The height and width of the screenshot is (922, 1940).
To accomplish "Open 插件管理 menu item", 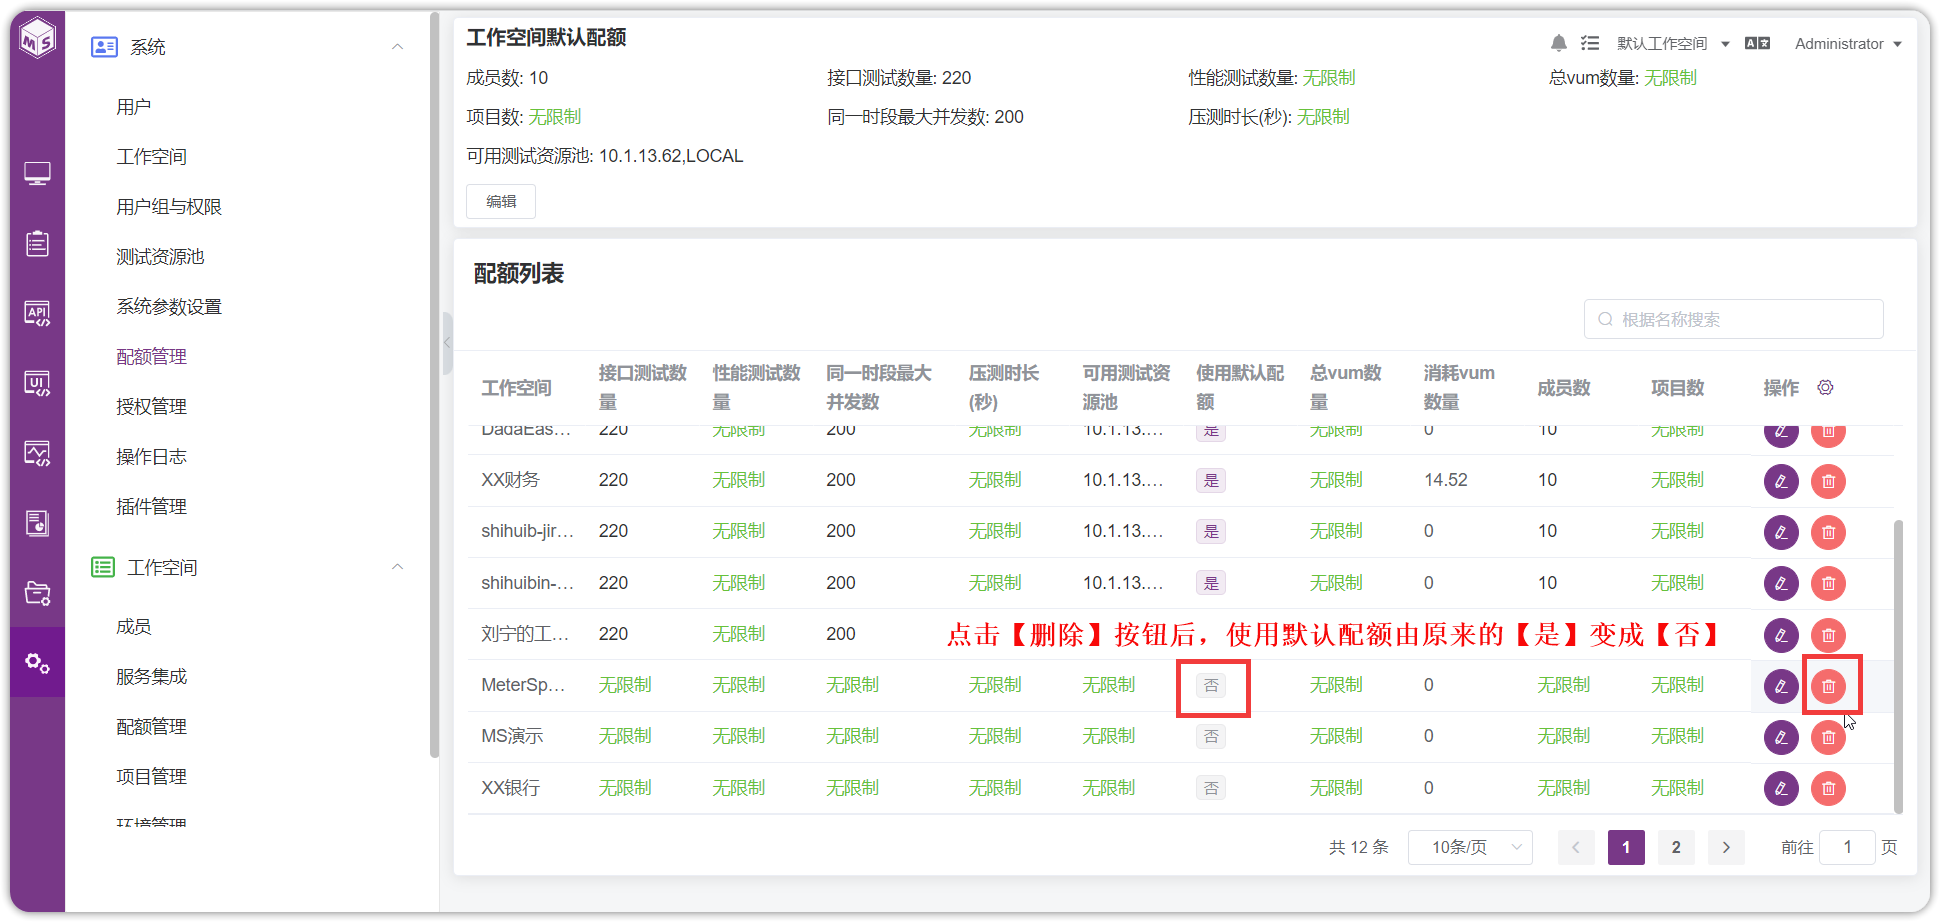I will (x=151, y=507).
